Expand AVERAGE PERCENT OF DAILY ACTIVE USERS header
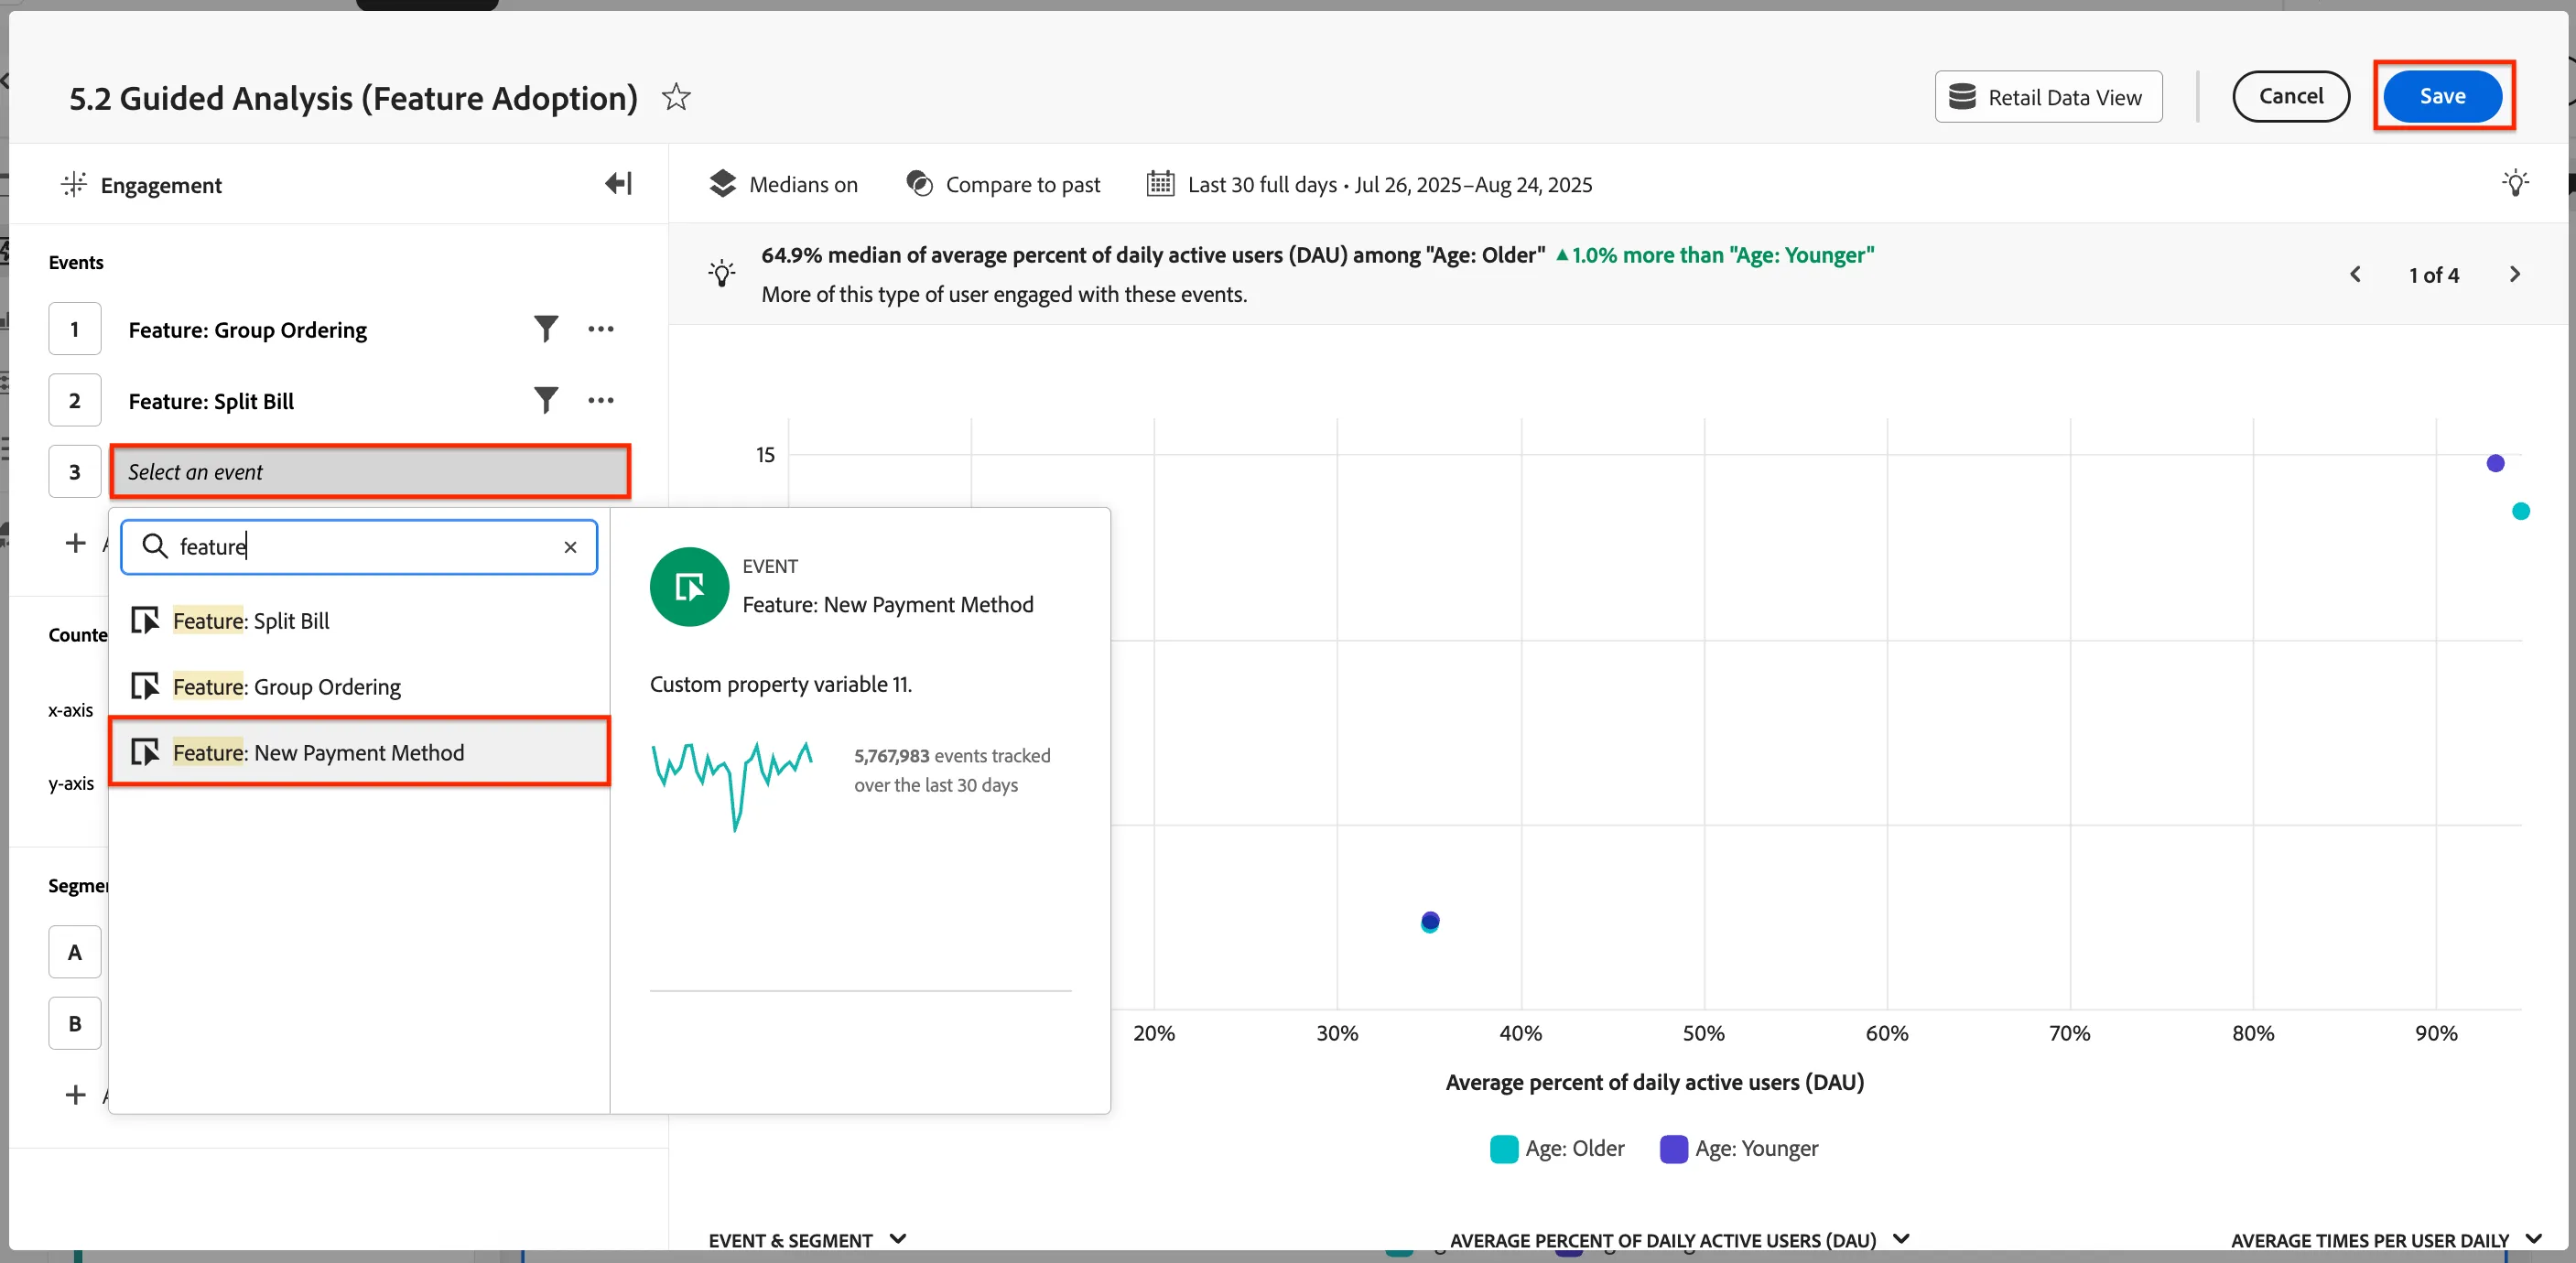 click(x=1679, y=1240)
